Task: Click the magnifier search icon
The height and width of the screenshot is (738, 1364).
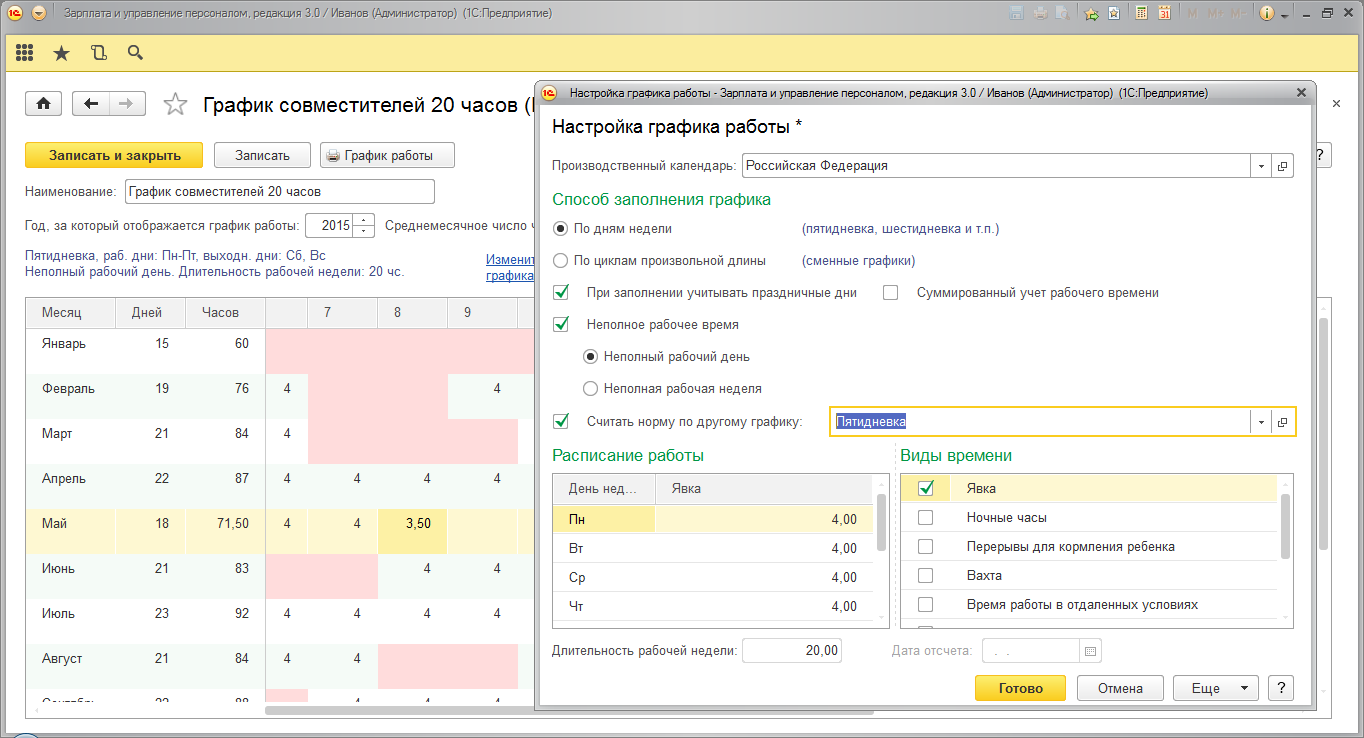Action: coord(135,53)
